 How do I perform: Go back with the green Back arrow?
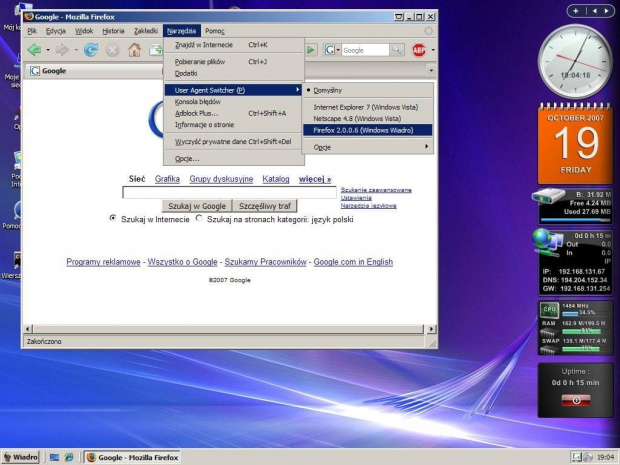pos(35,50)
